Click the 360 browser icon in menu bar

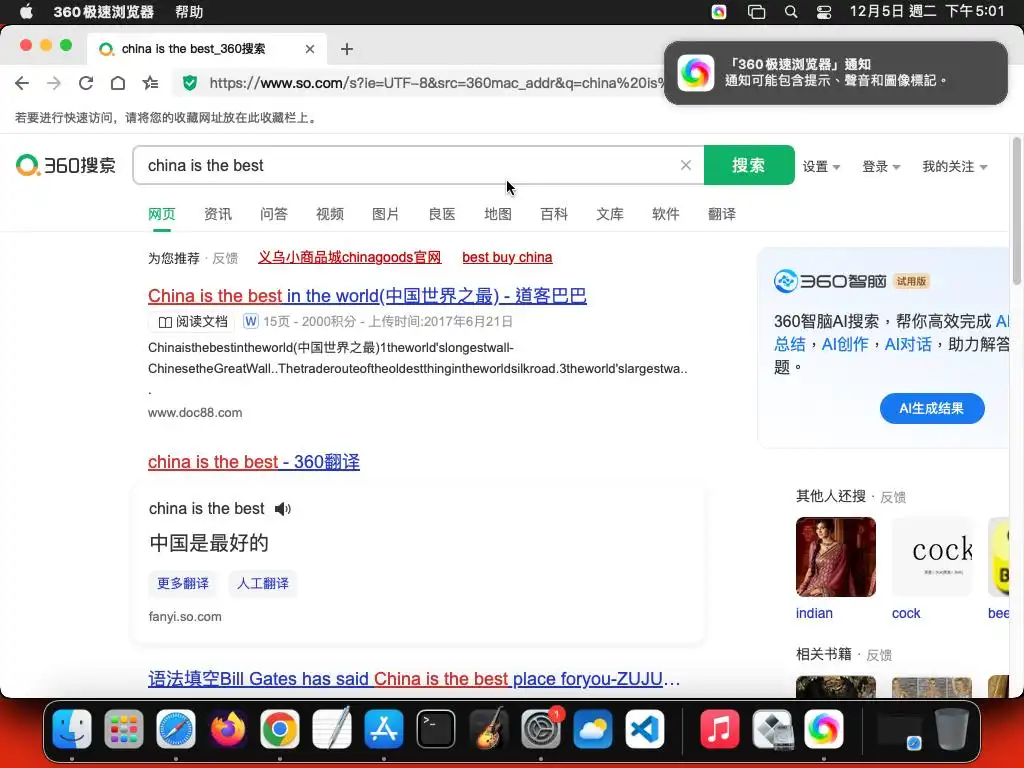pos(719,12)
